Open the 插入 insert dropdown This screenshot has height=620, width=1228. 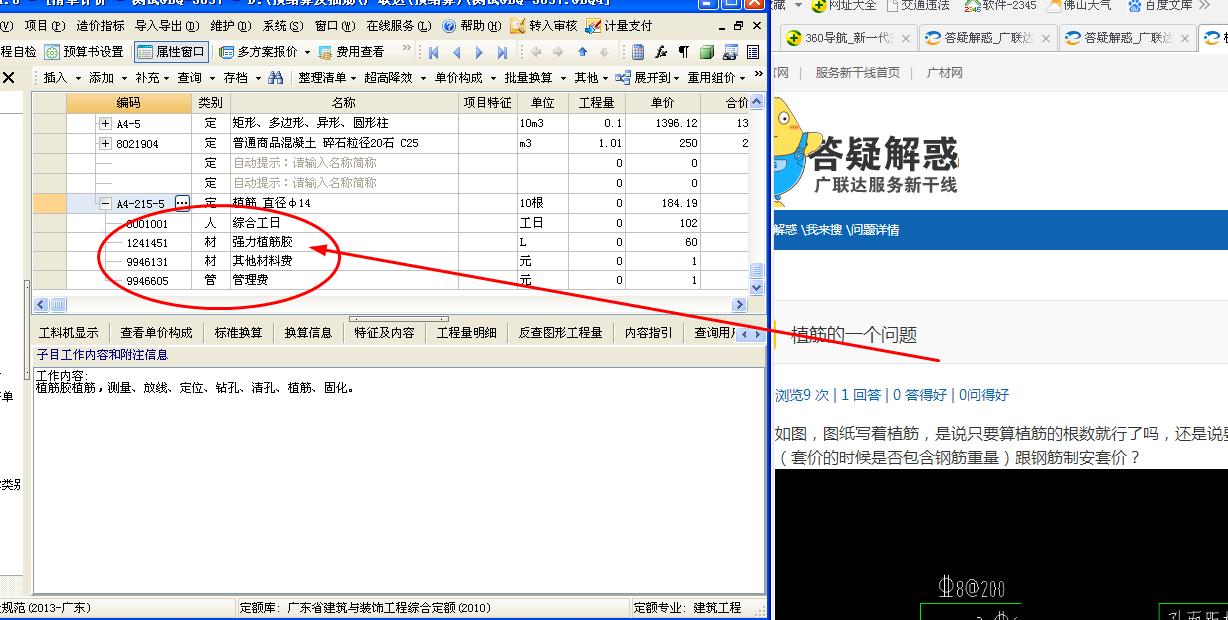[62, 77]
